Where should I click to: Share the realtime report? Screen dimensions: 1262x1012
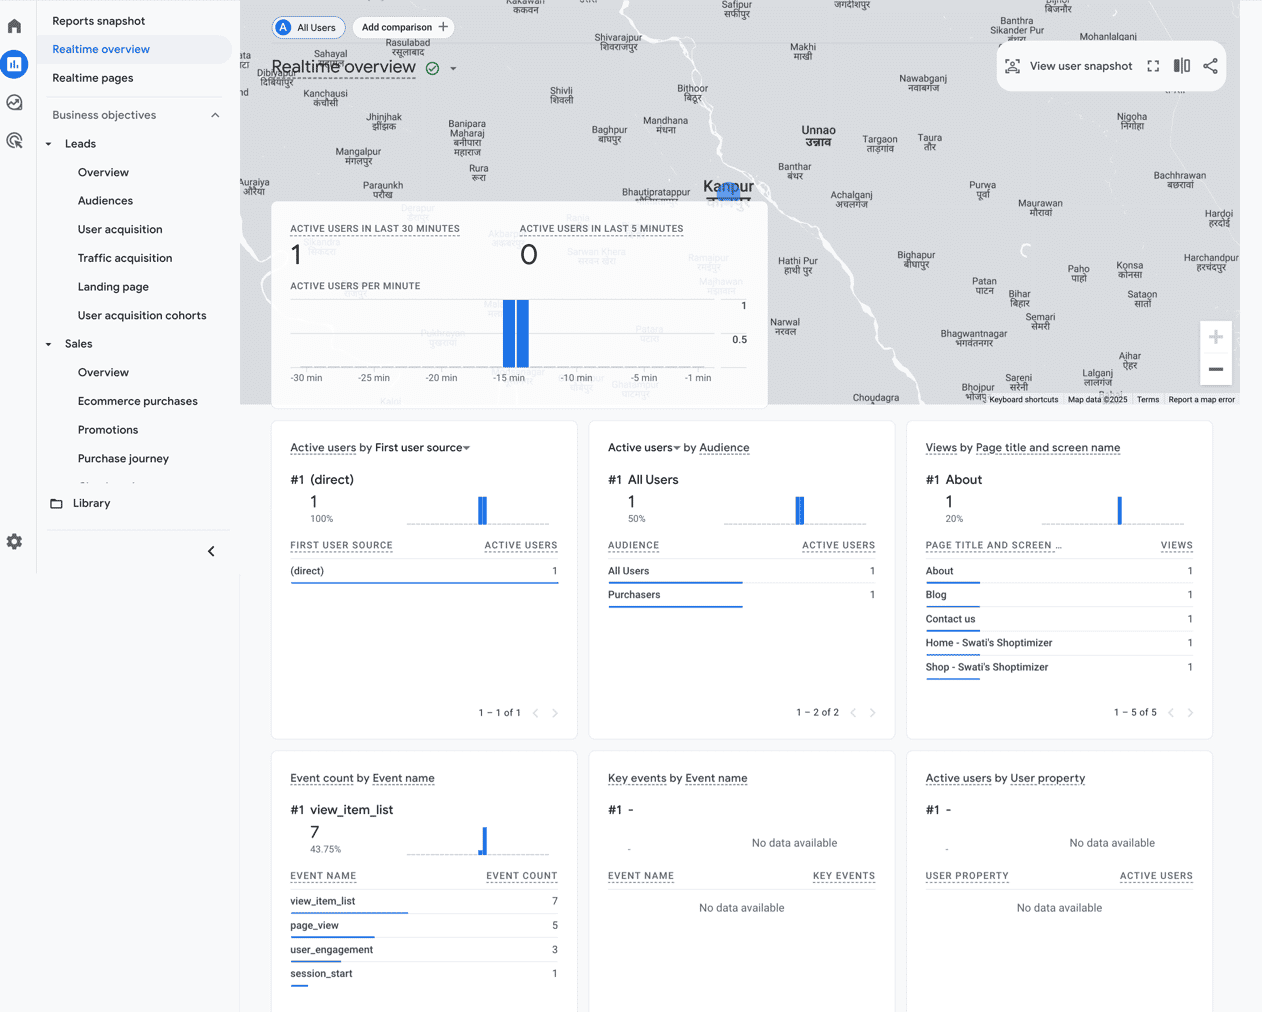1210,66
